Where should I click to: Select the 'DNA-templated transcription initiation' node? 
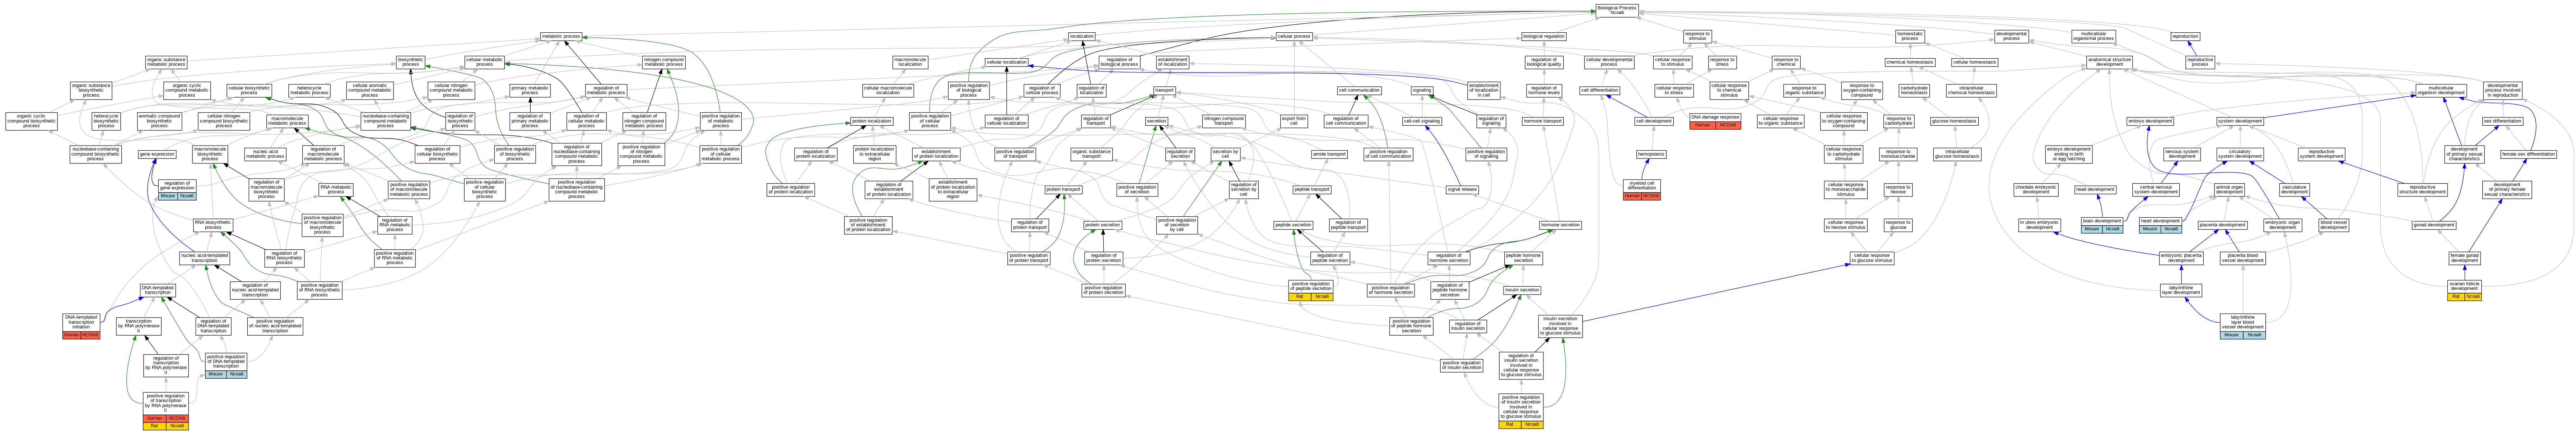81,326
